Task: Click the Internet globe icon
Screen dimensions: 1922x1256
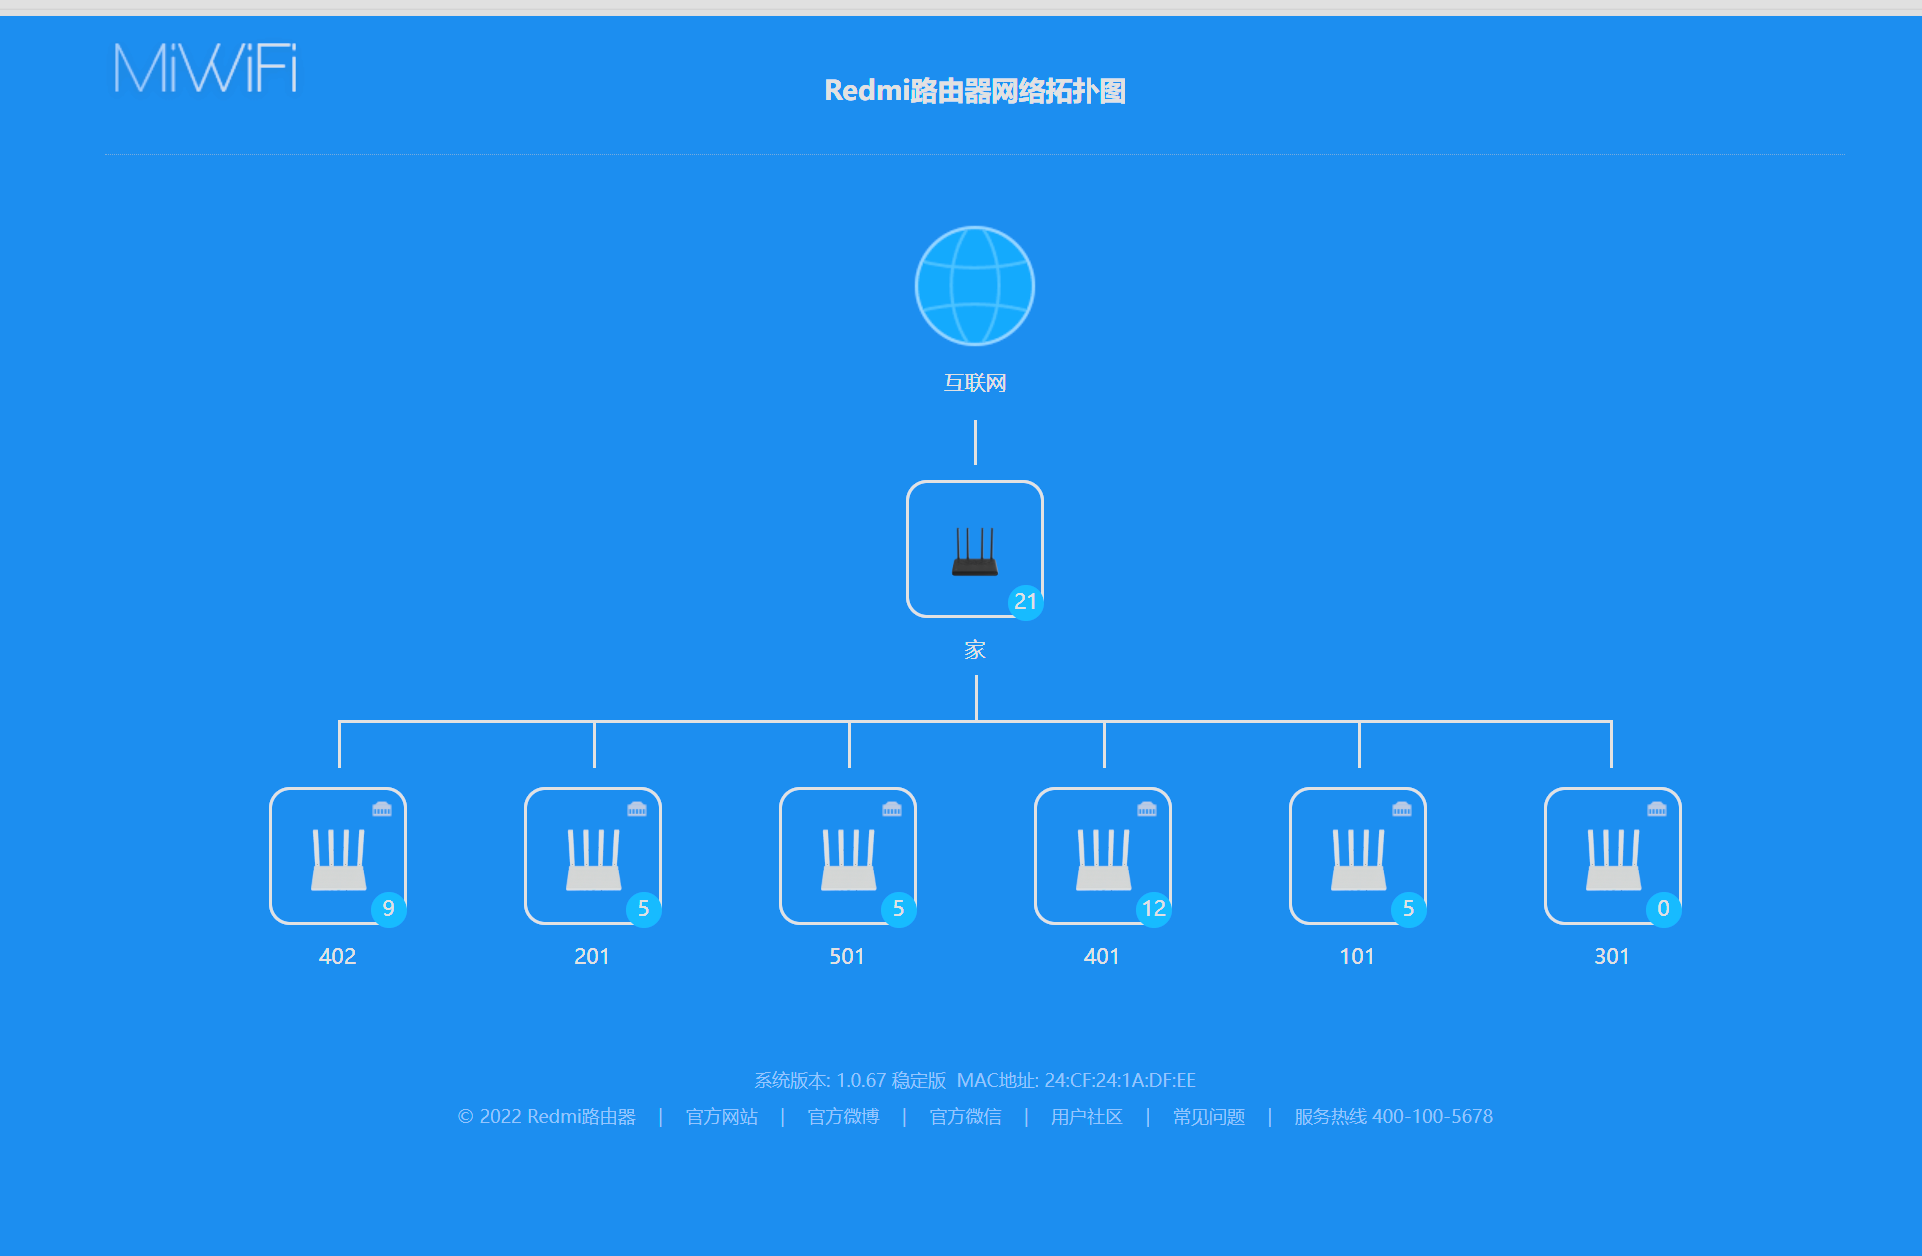Action: click(974, 286)
